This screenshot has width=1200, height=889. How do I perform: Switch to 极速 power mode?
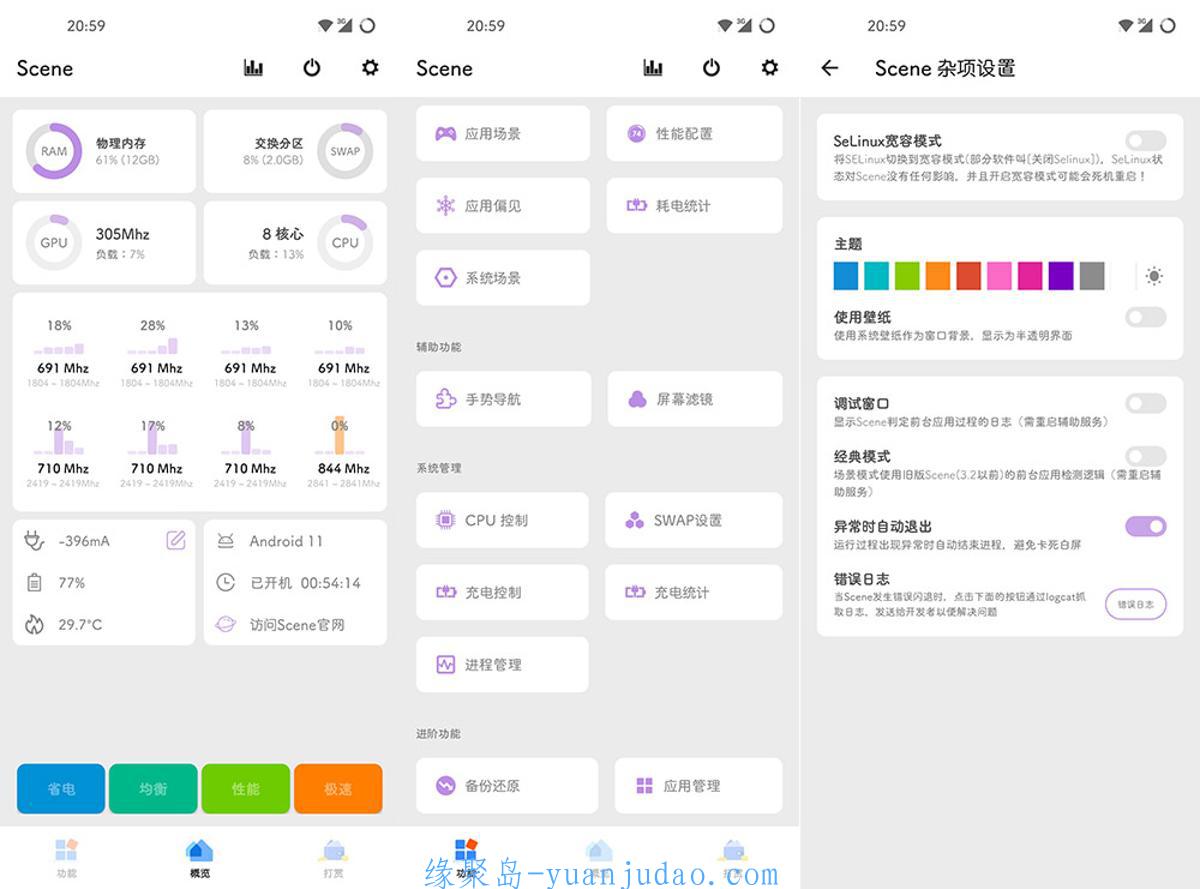pyautogui.click(x=338, y=789)
